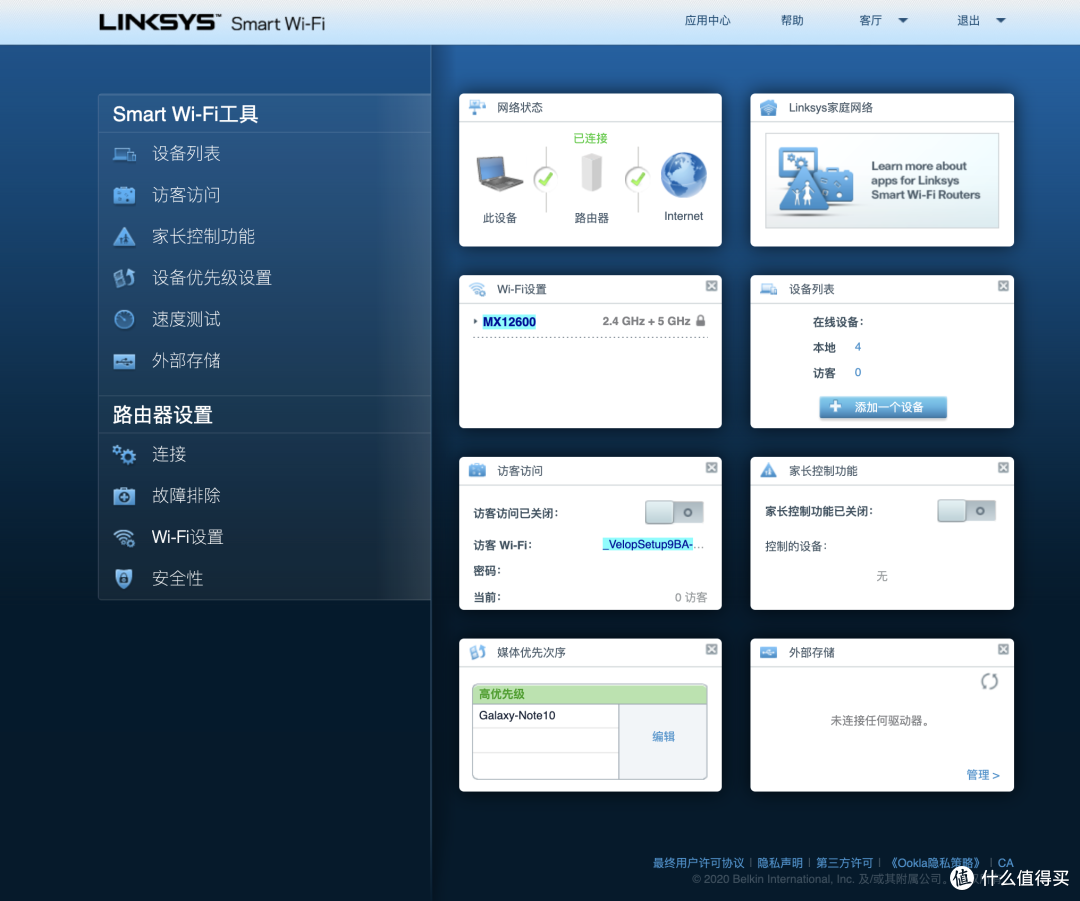Close the 外部存储 widget
Image resolution: width=1080 pixels, height=901 pixels.
pos(1004,650)
